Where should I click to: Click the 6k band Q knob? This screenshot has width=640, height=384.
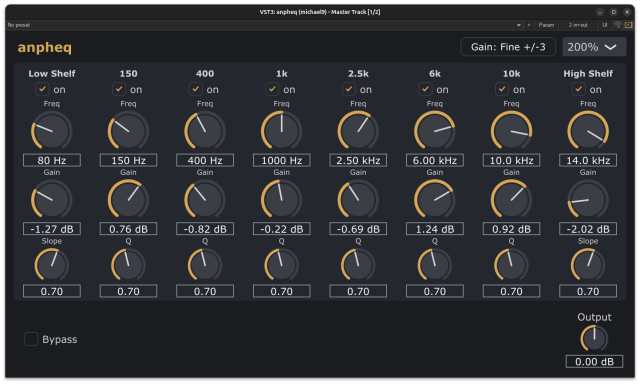435,265
